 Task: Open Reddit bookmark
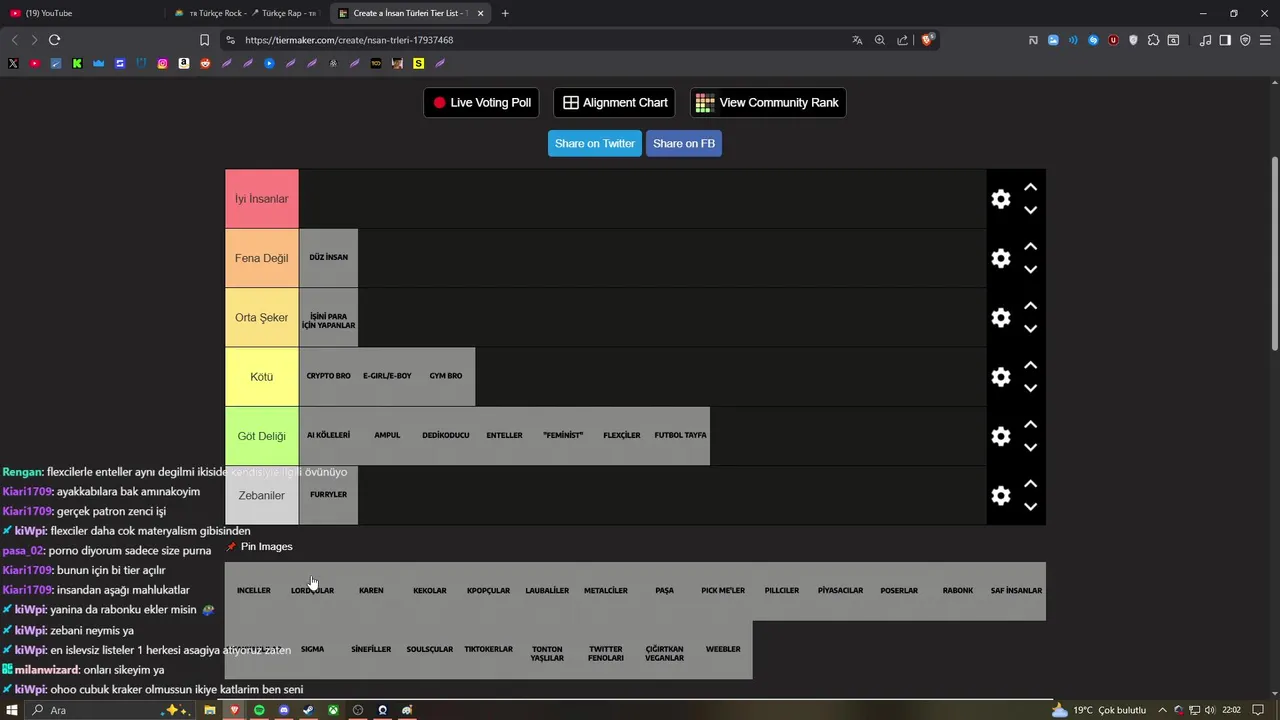[x=205, y=63]
